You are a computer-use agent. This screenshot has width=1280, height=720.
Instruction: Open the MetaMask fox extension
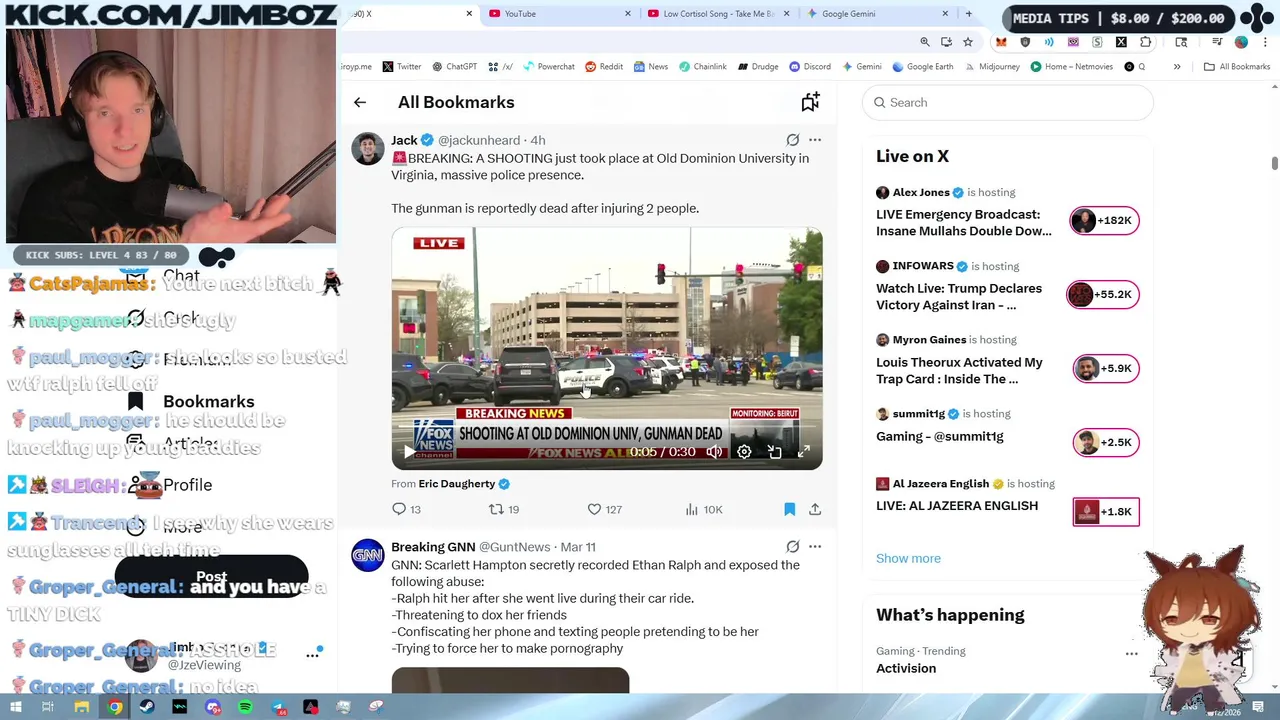(x=1001, y=42)
